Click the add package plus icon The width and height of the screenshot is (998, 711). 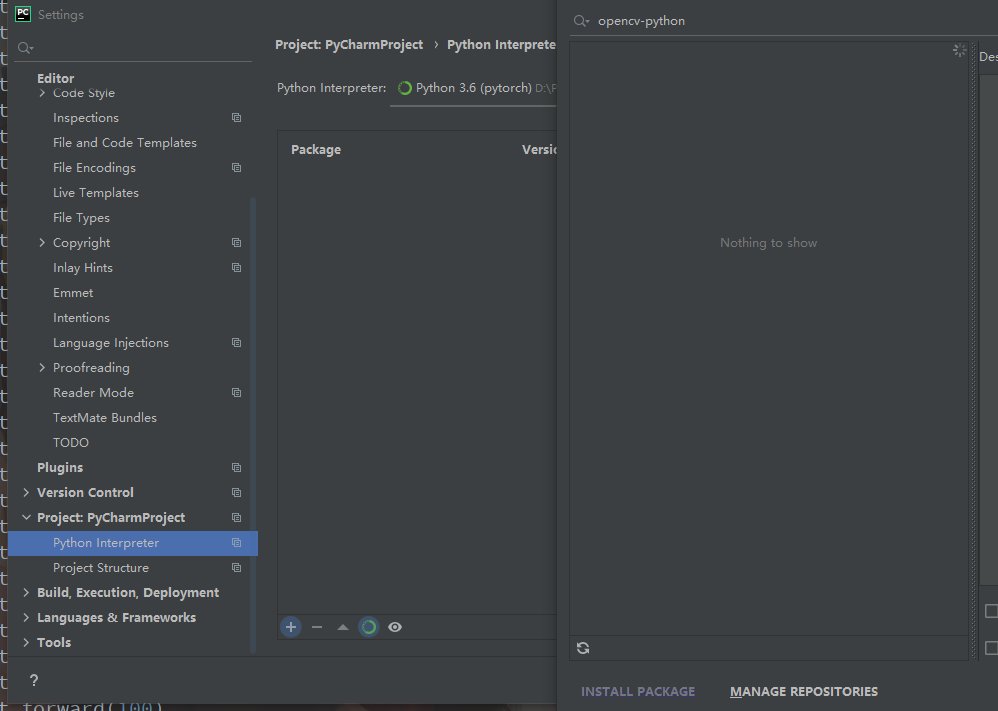coord(291,627)
